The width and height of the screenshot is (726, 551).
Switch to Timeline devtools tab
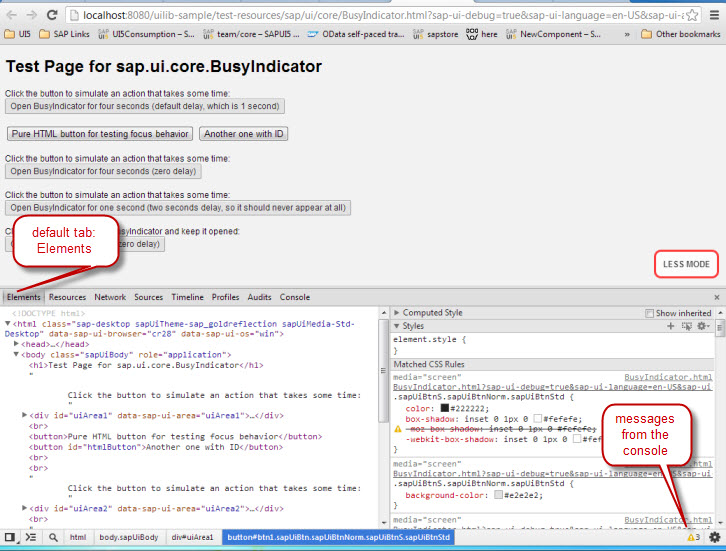pos(187,297)
